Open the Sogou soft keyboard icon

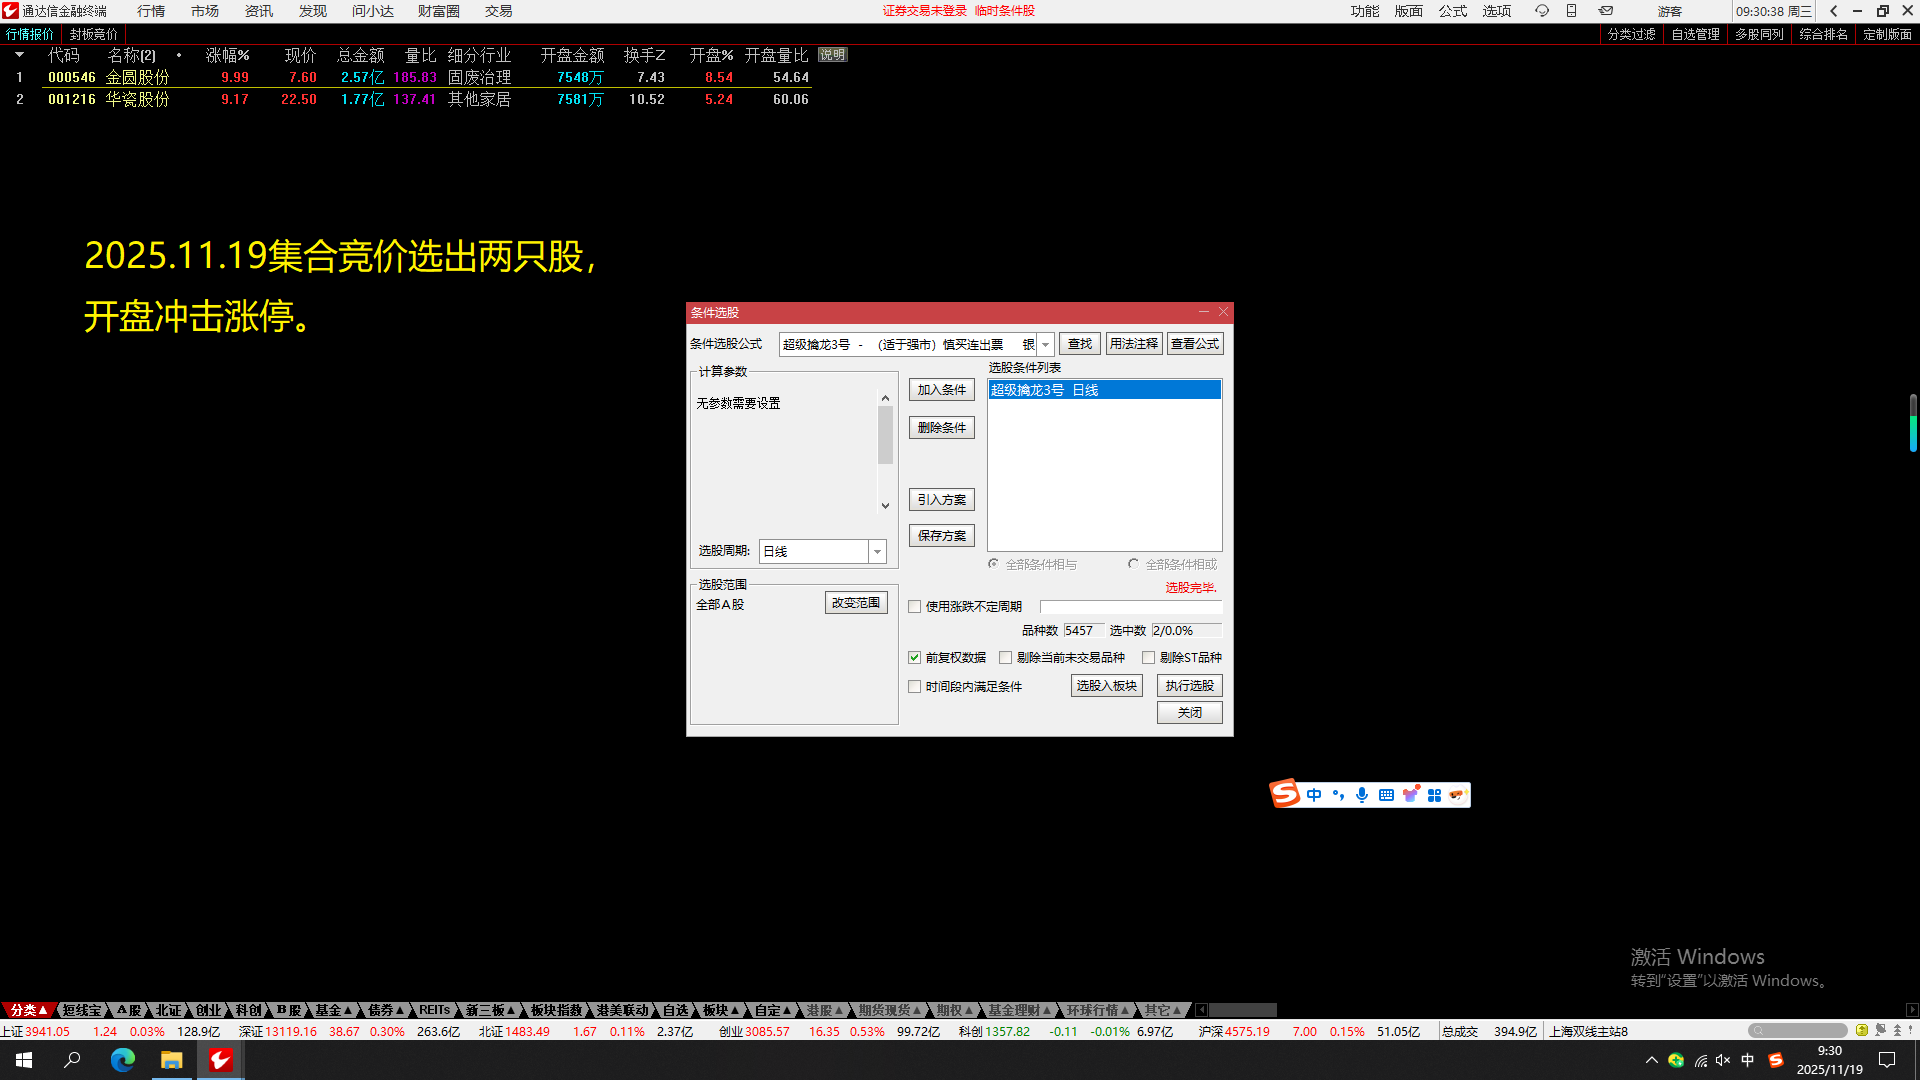tap(1386, 795)
